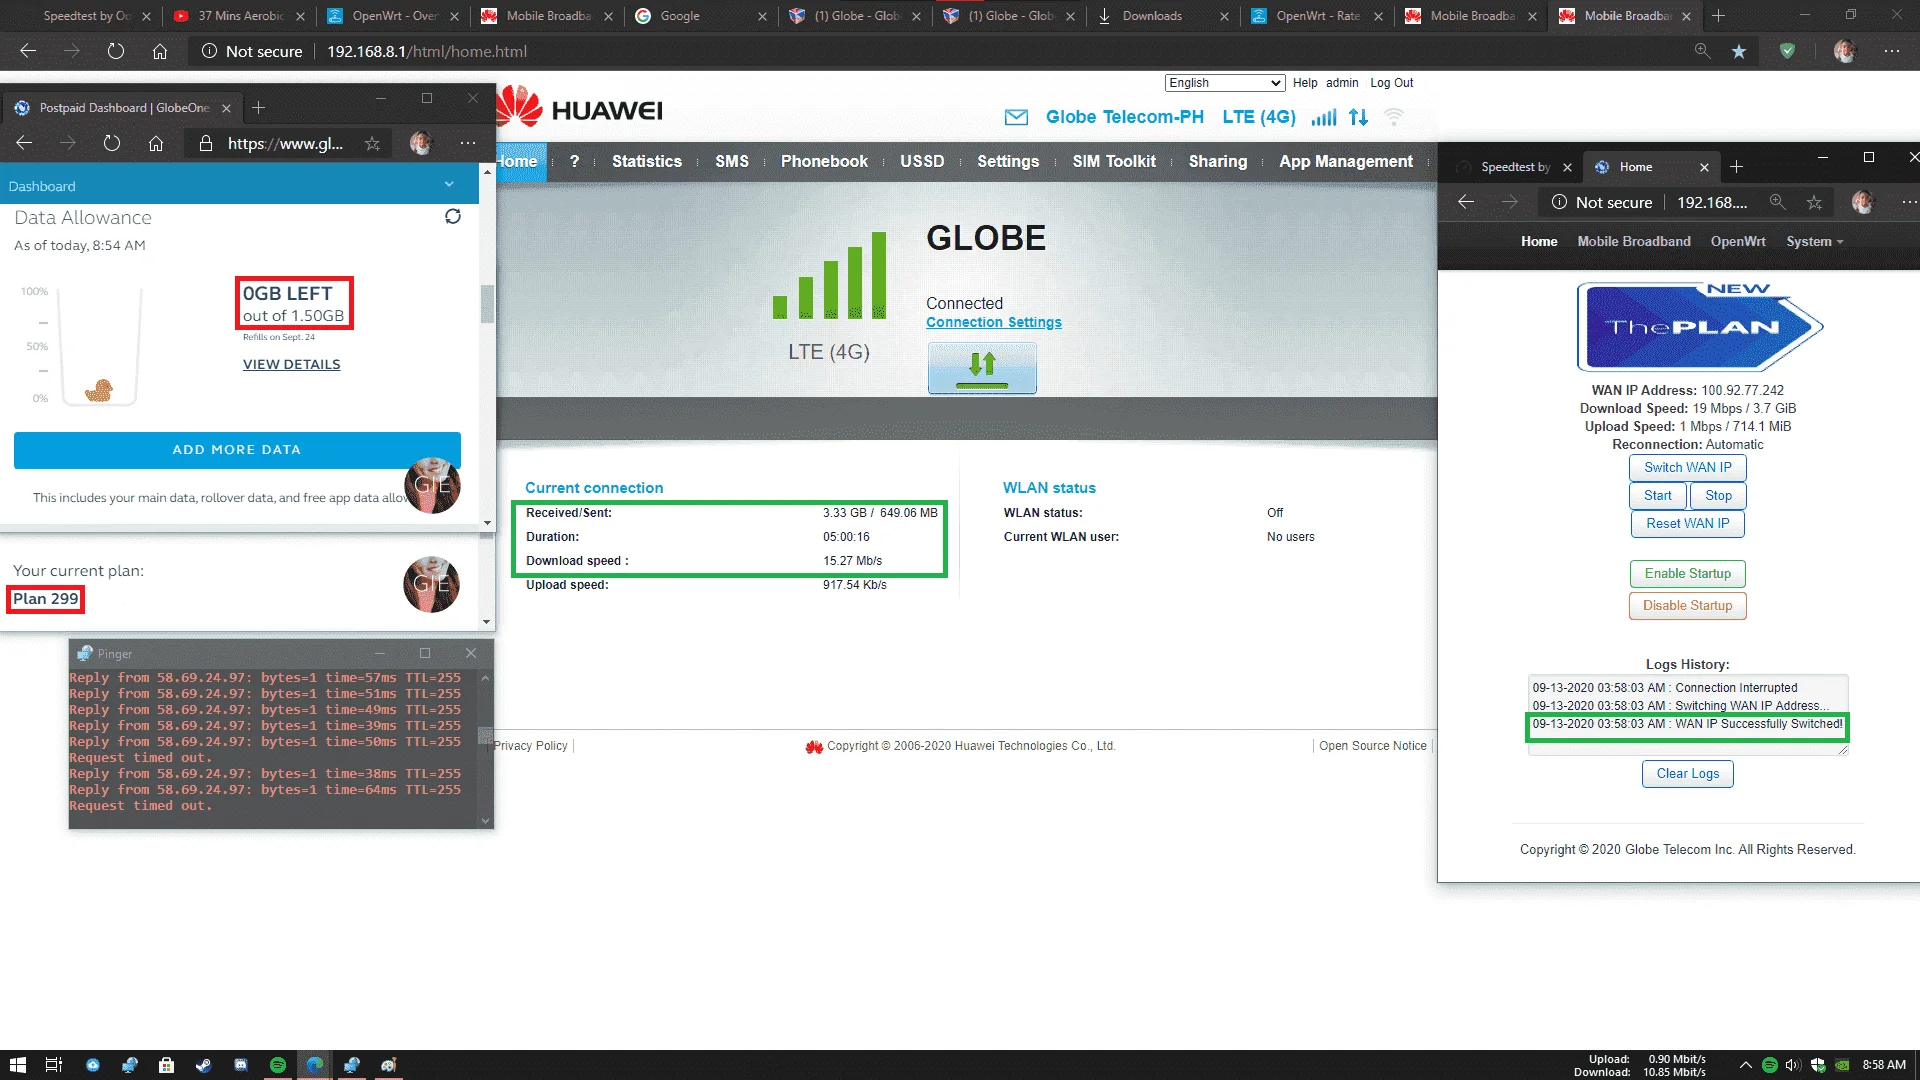Reload the main browser page at 192.168.8.1
1920x1080 pixels.
tap(116, 51)
